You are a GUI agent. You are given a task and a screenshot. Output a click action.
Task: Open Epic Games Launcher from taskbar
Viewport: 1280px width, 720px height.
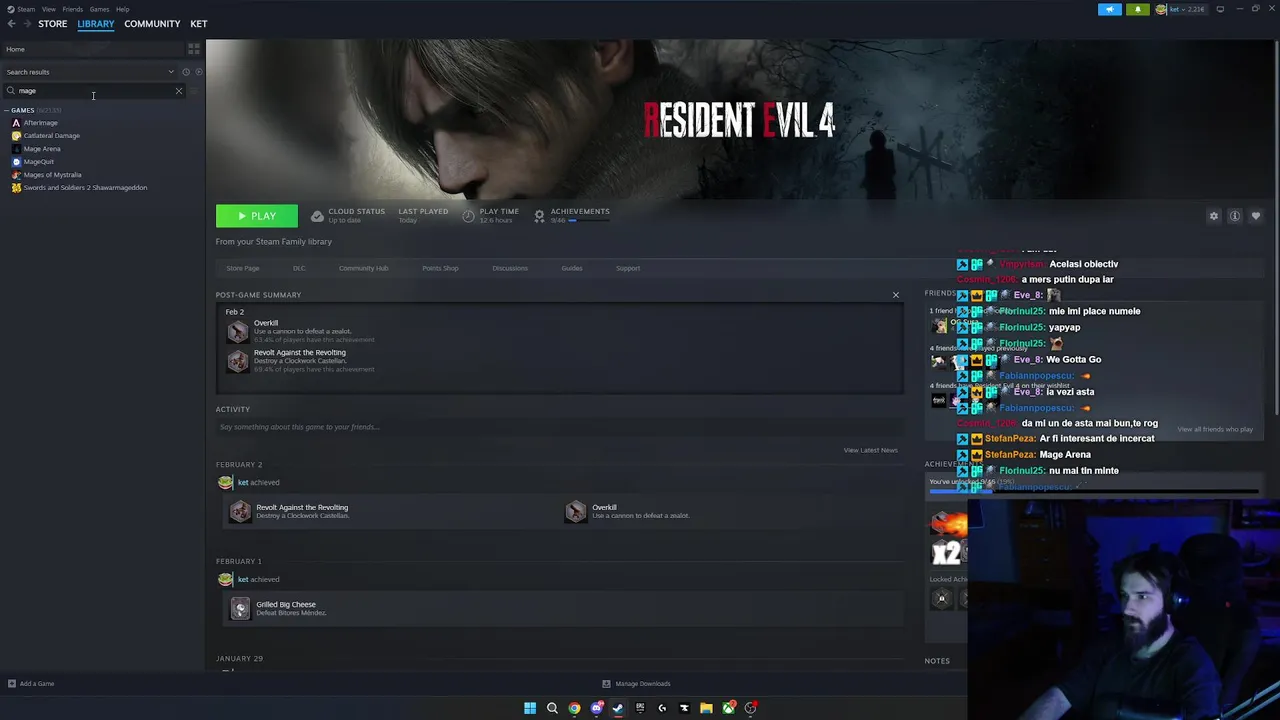coord(640,708)
